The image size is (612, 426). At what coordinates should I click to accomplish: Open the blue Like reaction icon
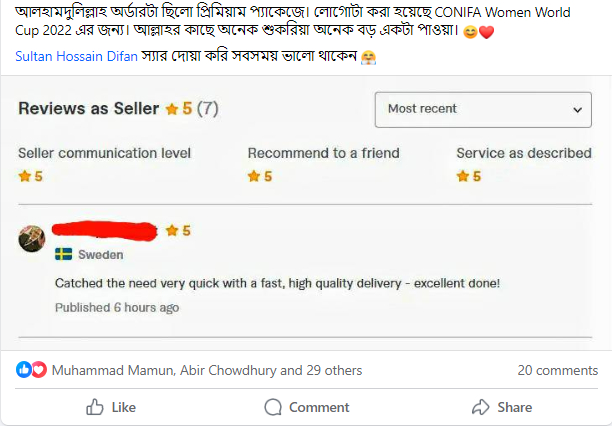point(23,369)
